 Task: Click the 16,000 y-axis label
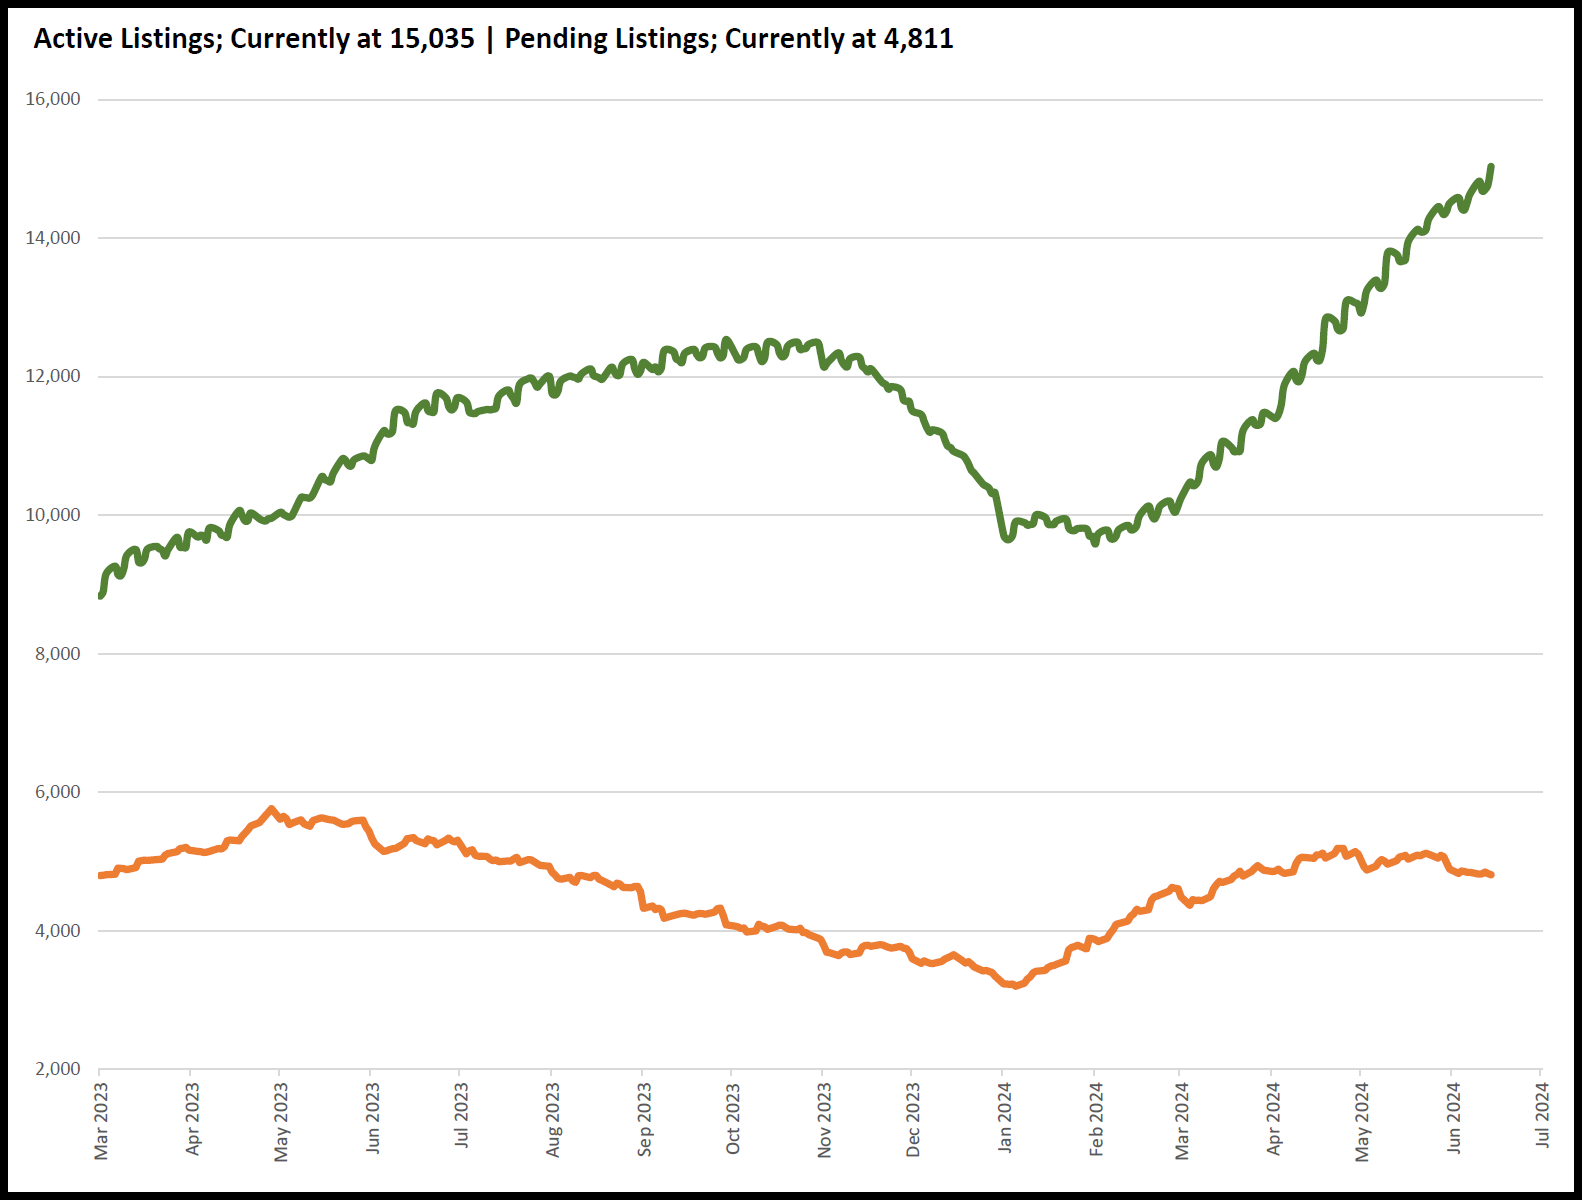[x=53, y=99]
